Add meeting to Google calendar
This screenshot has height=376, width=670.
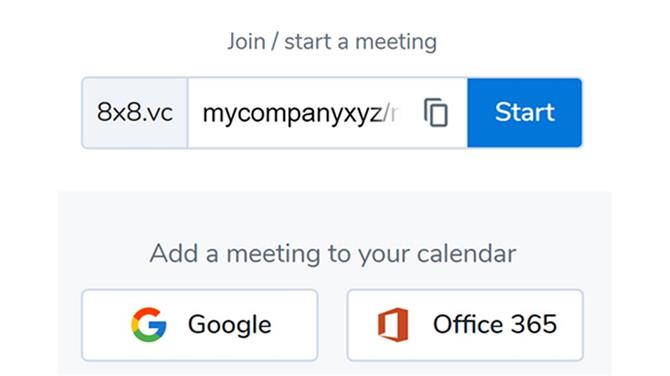pyautogui.click(x=200, y=325)
